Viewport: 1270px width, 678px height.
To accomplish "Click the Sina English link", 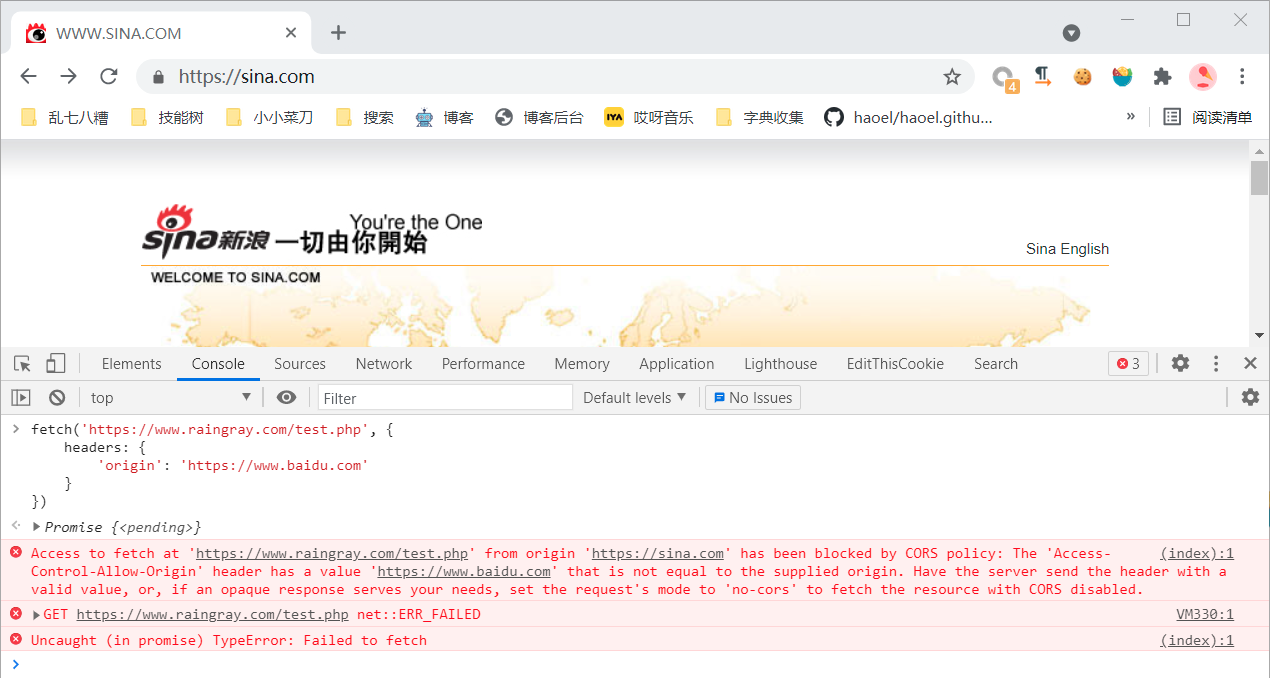I will pyautogui.click(x=1067, y=249).
